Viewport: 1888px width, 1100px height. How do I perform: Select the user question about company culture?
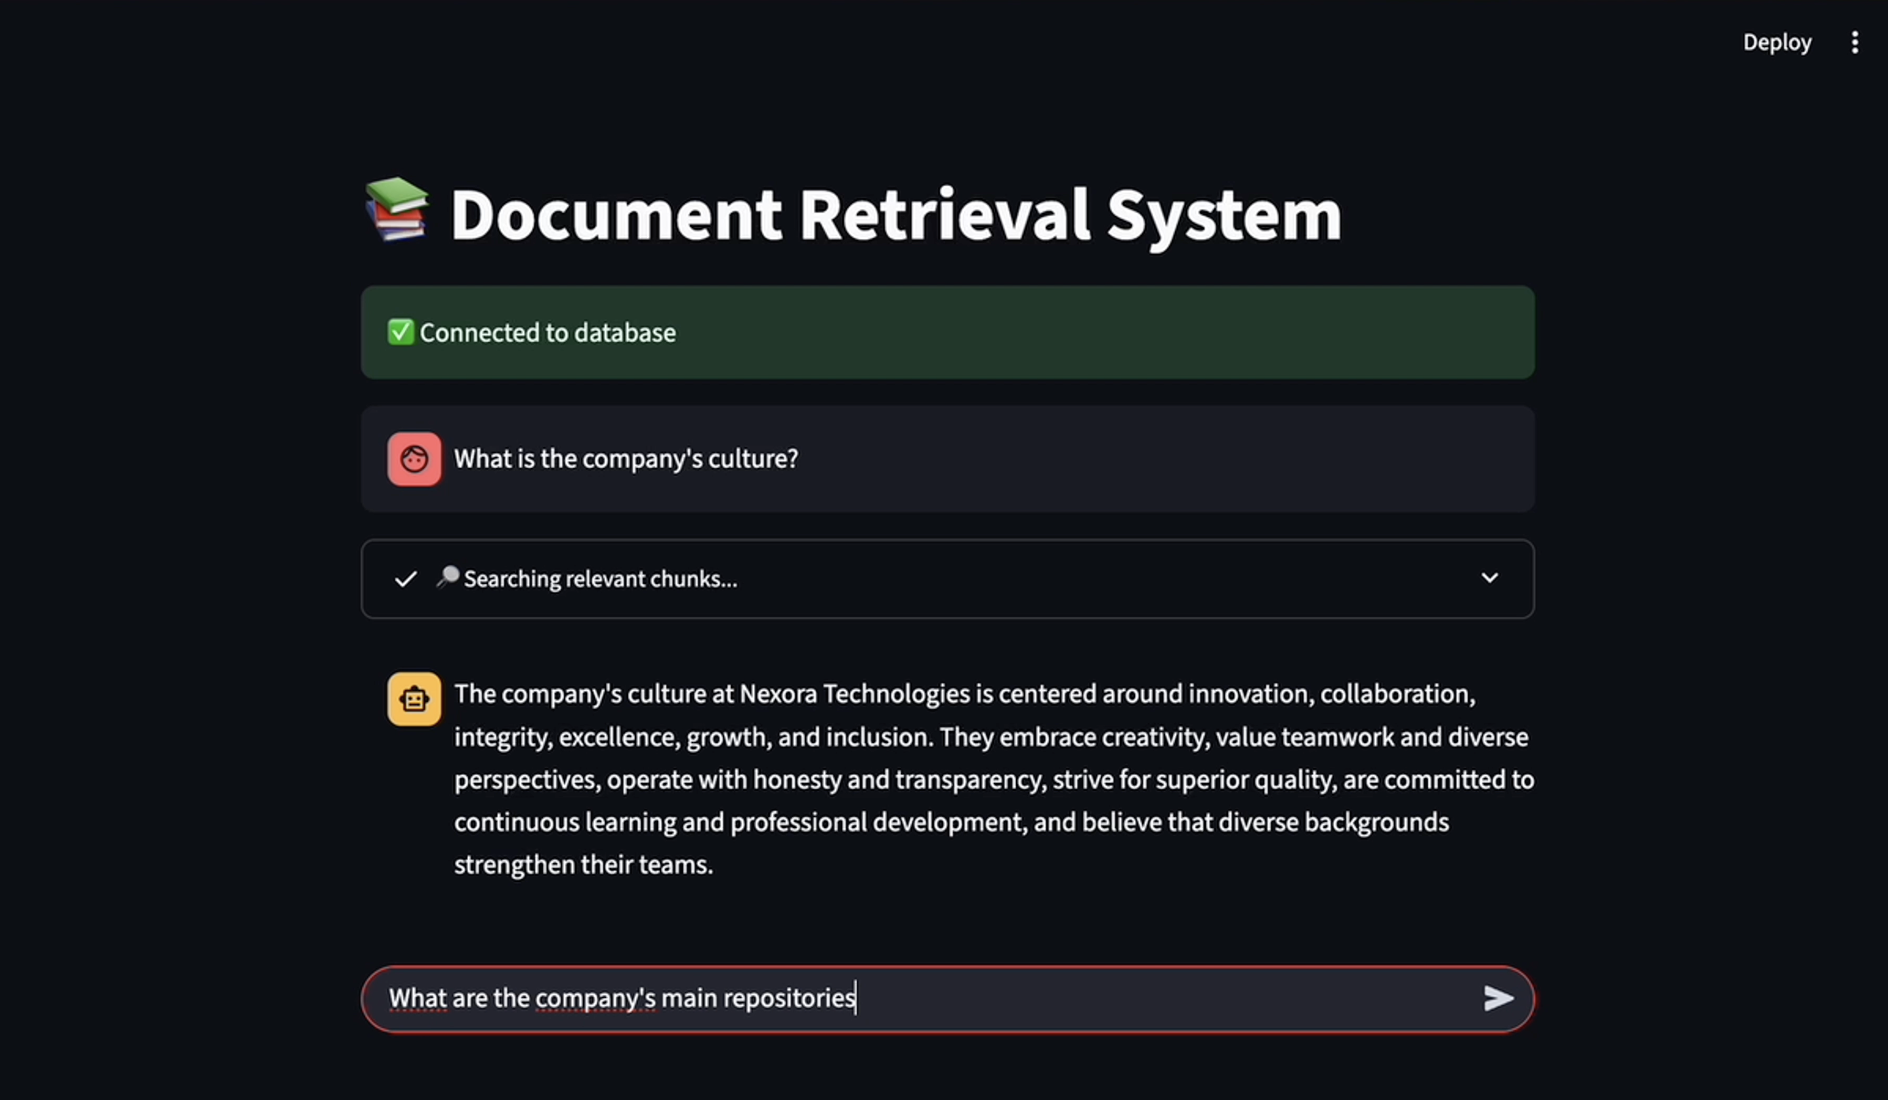coord(626,459)
